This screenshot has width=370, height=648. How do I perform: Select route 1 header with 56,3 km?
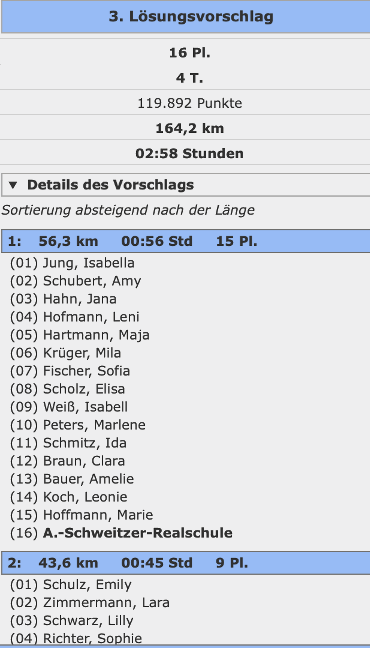point(186,241)
